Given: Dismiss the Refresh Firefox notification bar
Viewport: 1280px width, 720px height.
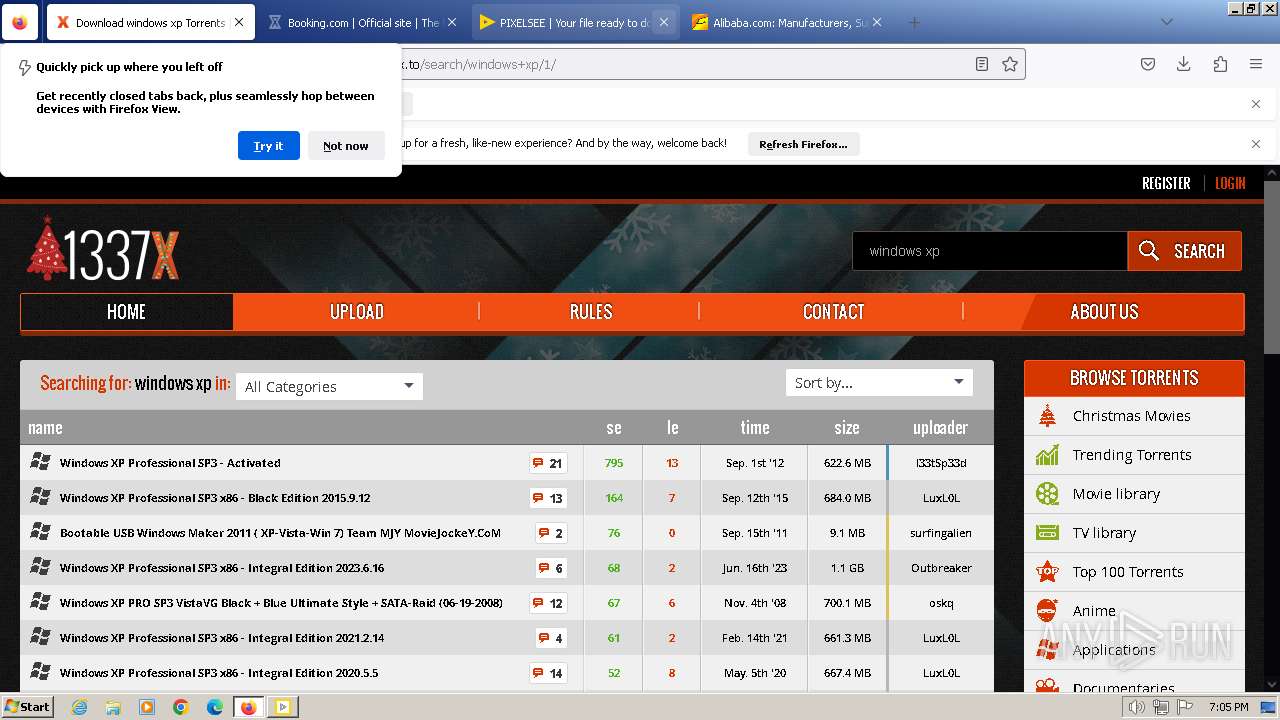Looking at the screenshot, I should (1256, 144).
